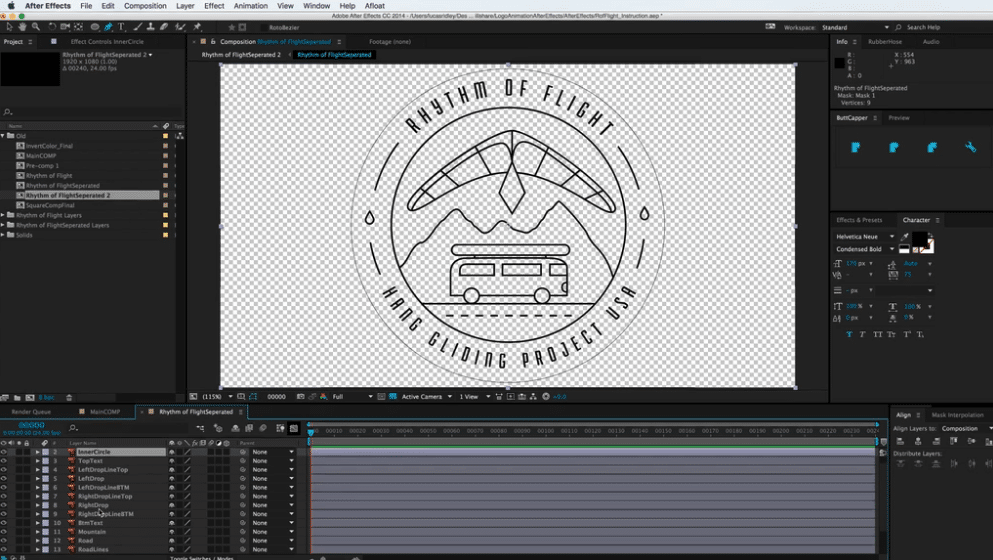Image resolution: width=993 pixels, height=560 pixels.
Task: Select the Pen tool
Action: pyautogui.click(x=108, y=27)
